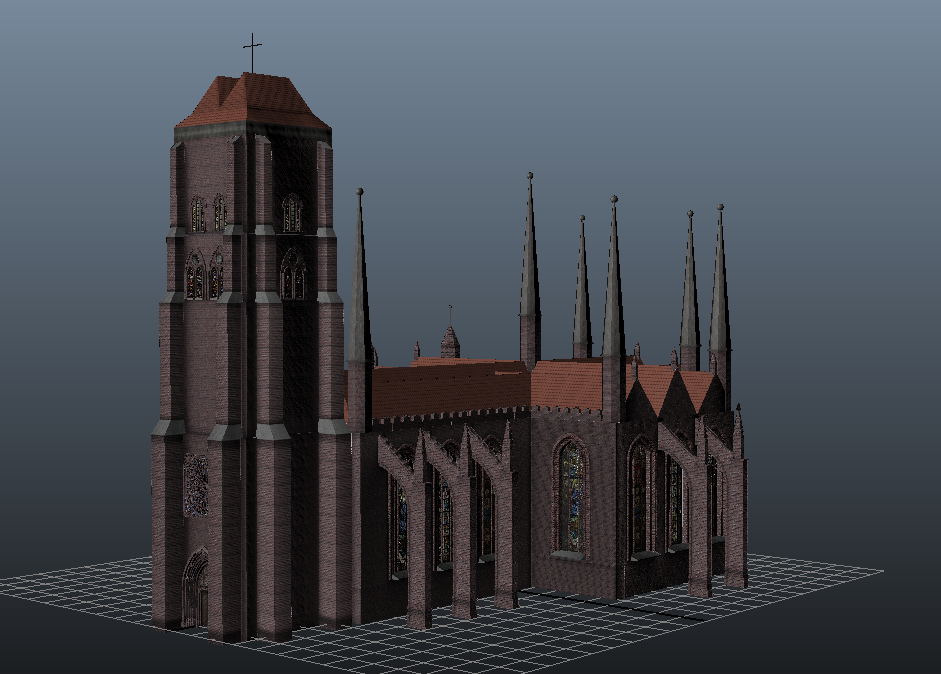This screenshot has width=941, height=674.
Task: Select the top-level twin windows on the tower's left face
Action: [208, 213]
